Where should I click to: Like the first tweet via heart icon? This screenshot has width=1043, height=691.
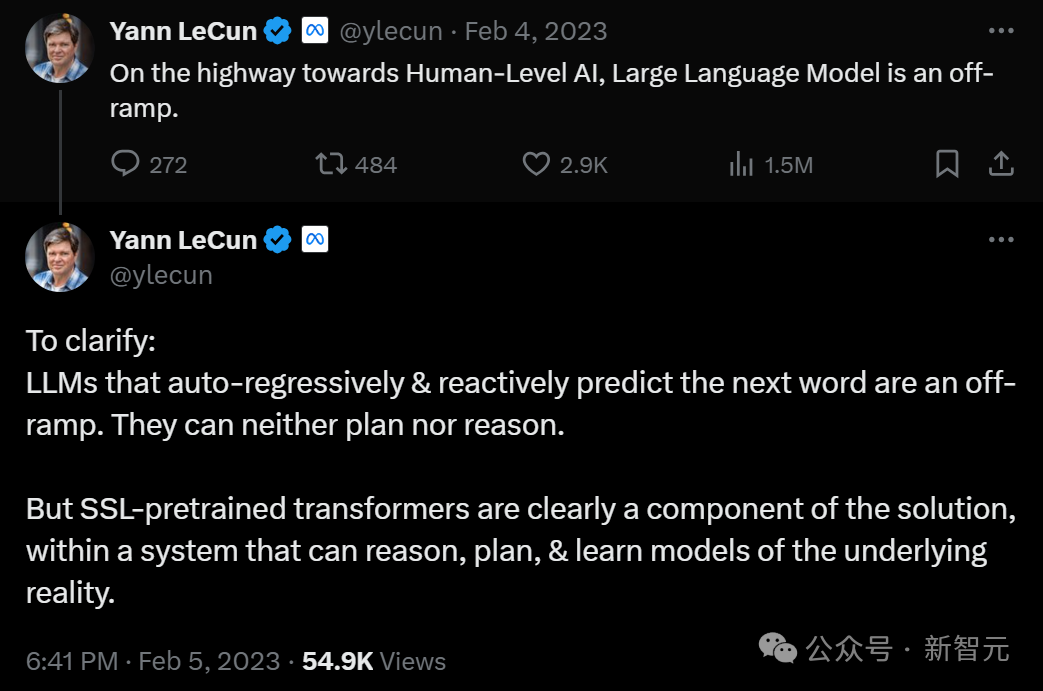pos(537,164)
